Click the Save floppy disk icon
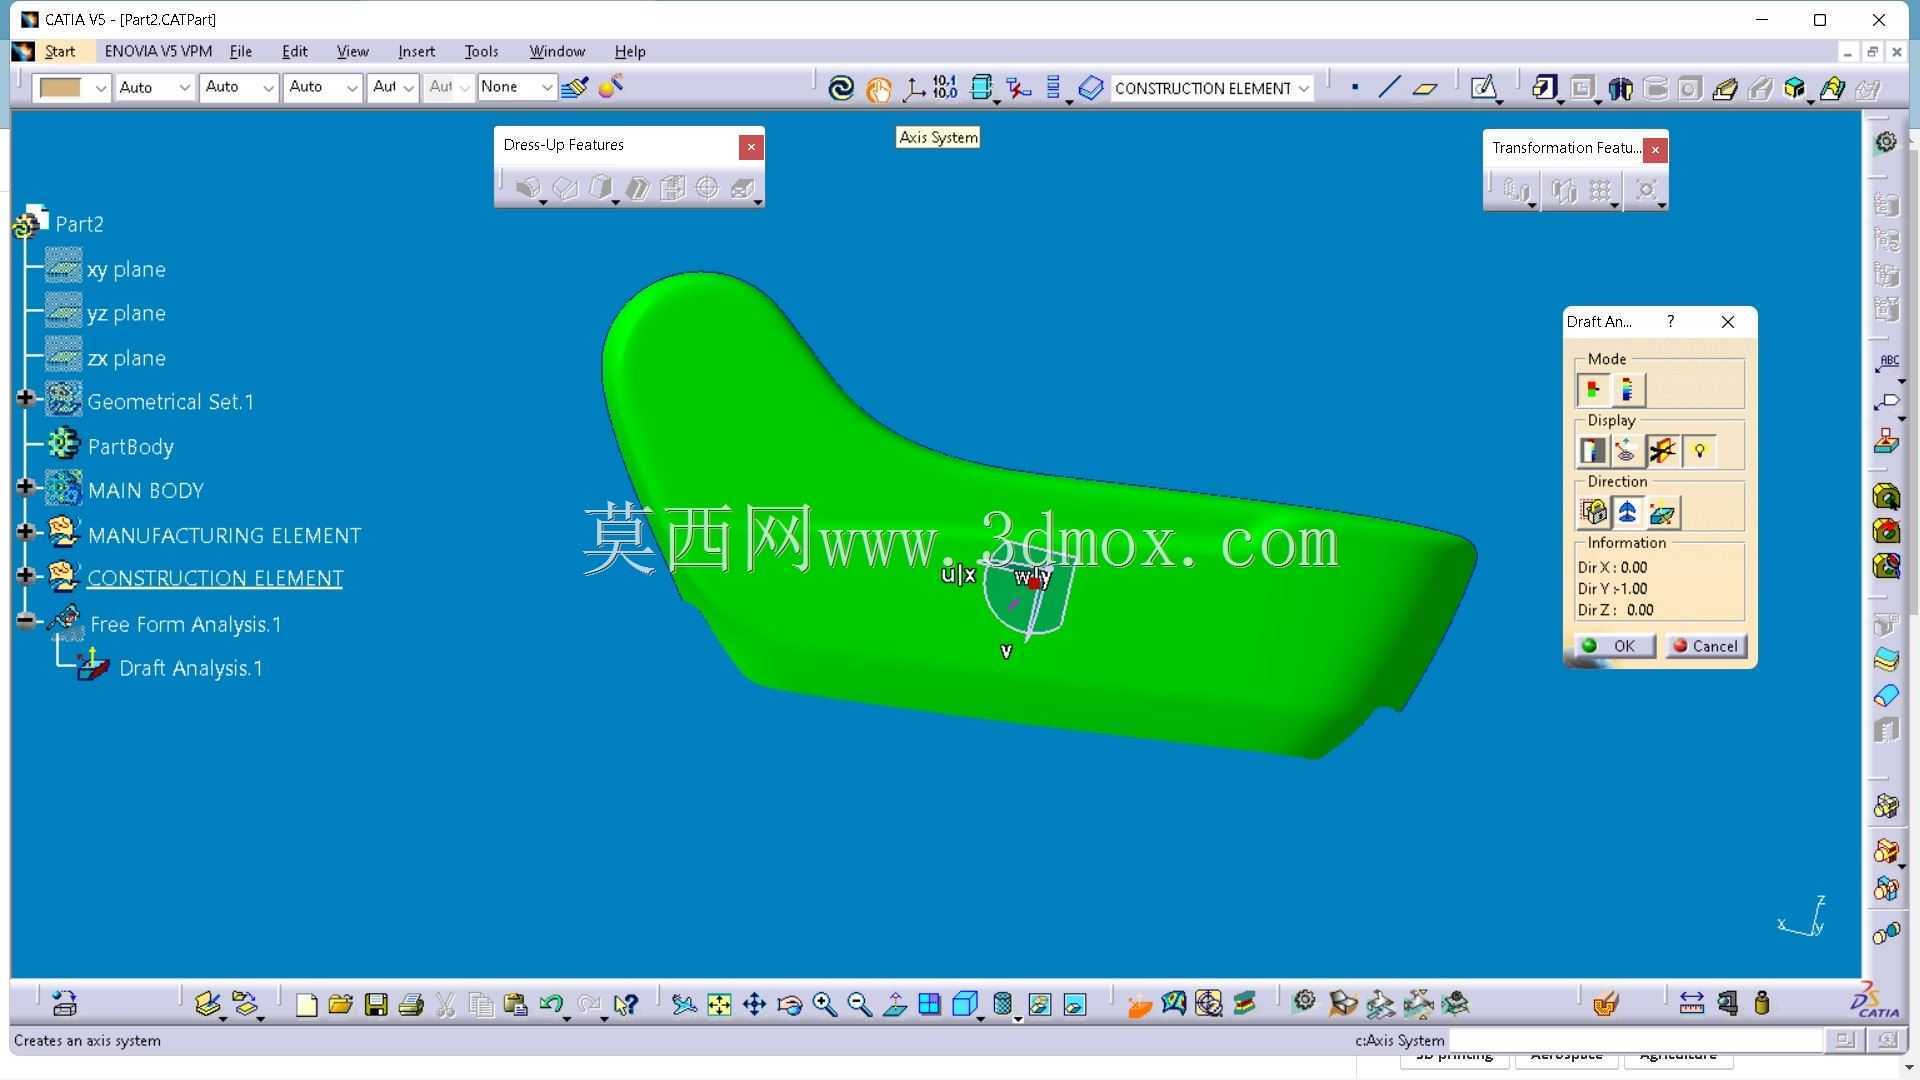Screen dimensions: 1920x1080 (x=376, y=1004)
